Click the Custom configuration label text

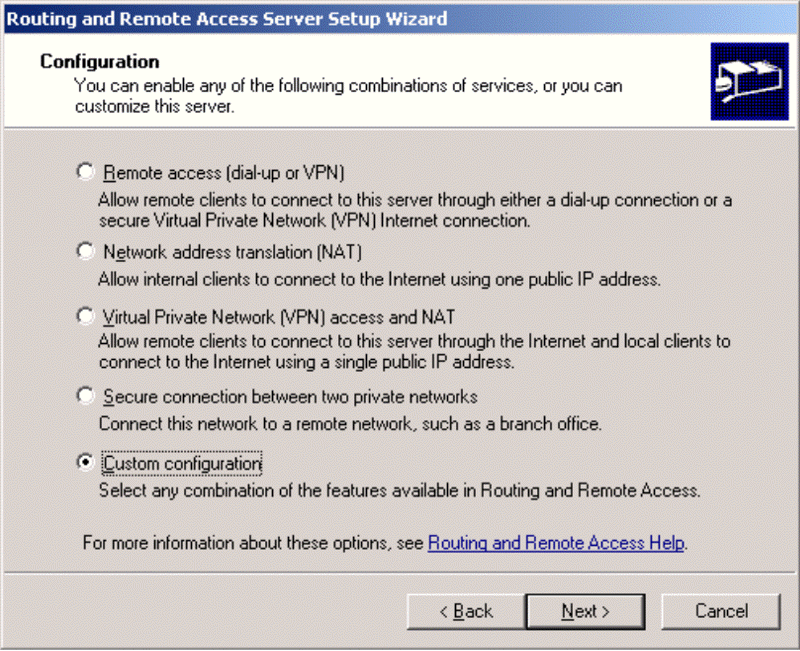point(182,464)
